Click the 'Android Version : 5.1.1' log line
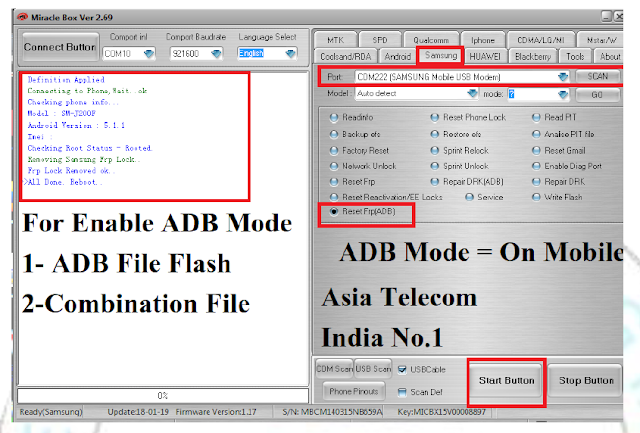This screenshot has height=433, width=640. [x=76, y=125]
